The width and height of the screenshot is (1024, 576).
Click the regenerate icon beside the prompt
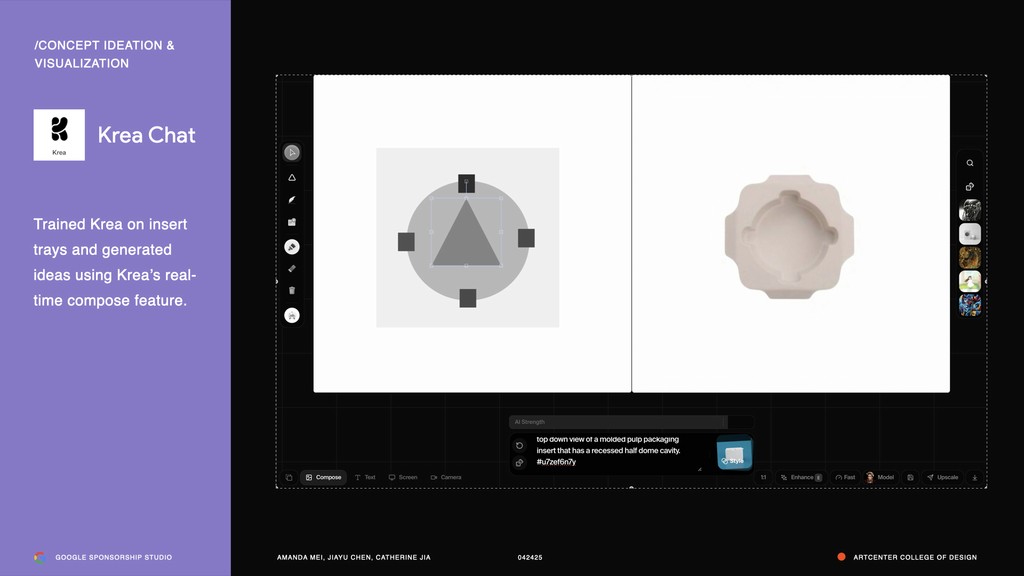pyautogui.click(x=520, y=445)
